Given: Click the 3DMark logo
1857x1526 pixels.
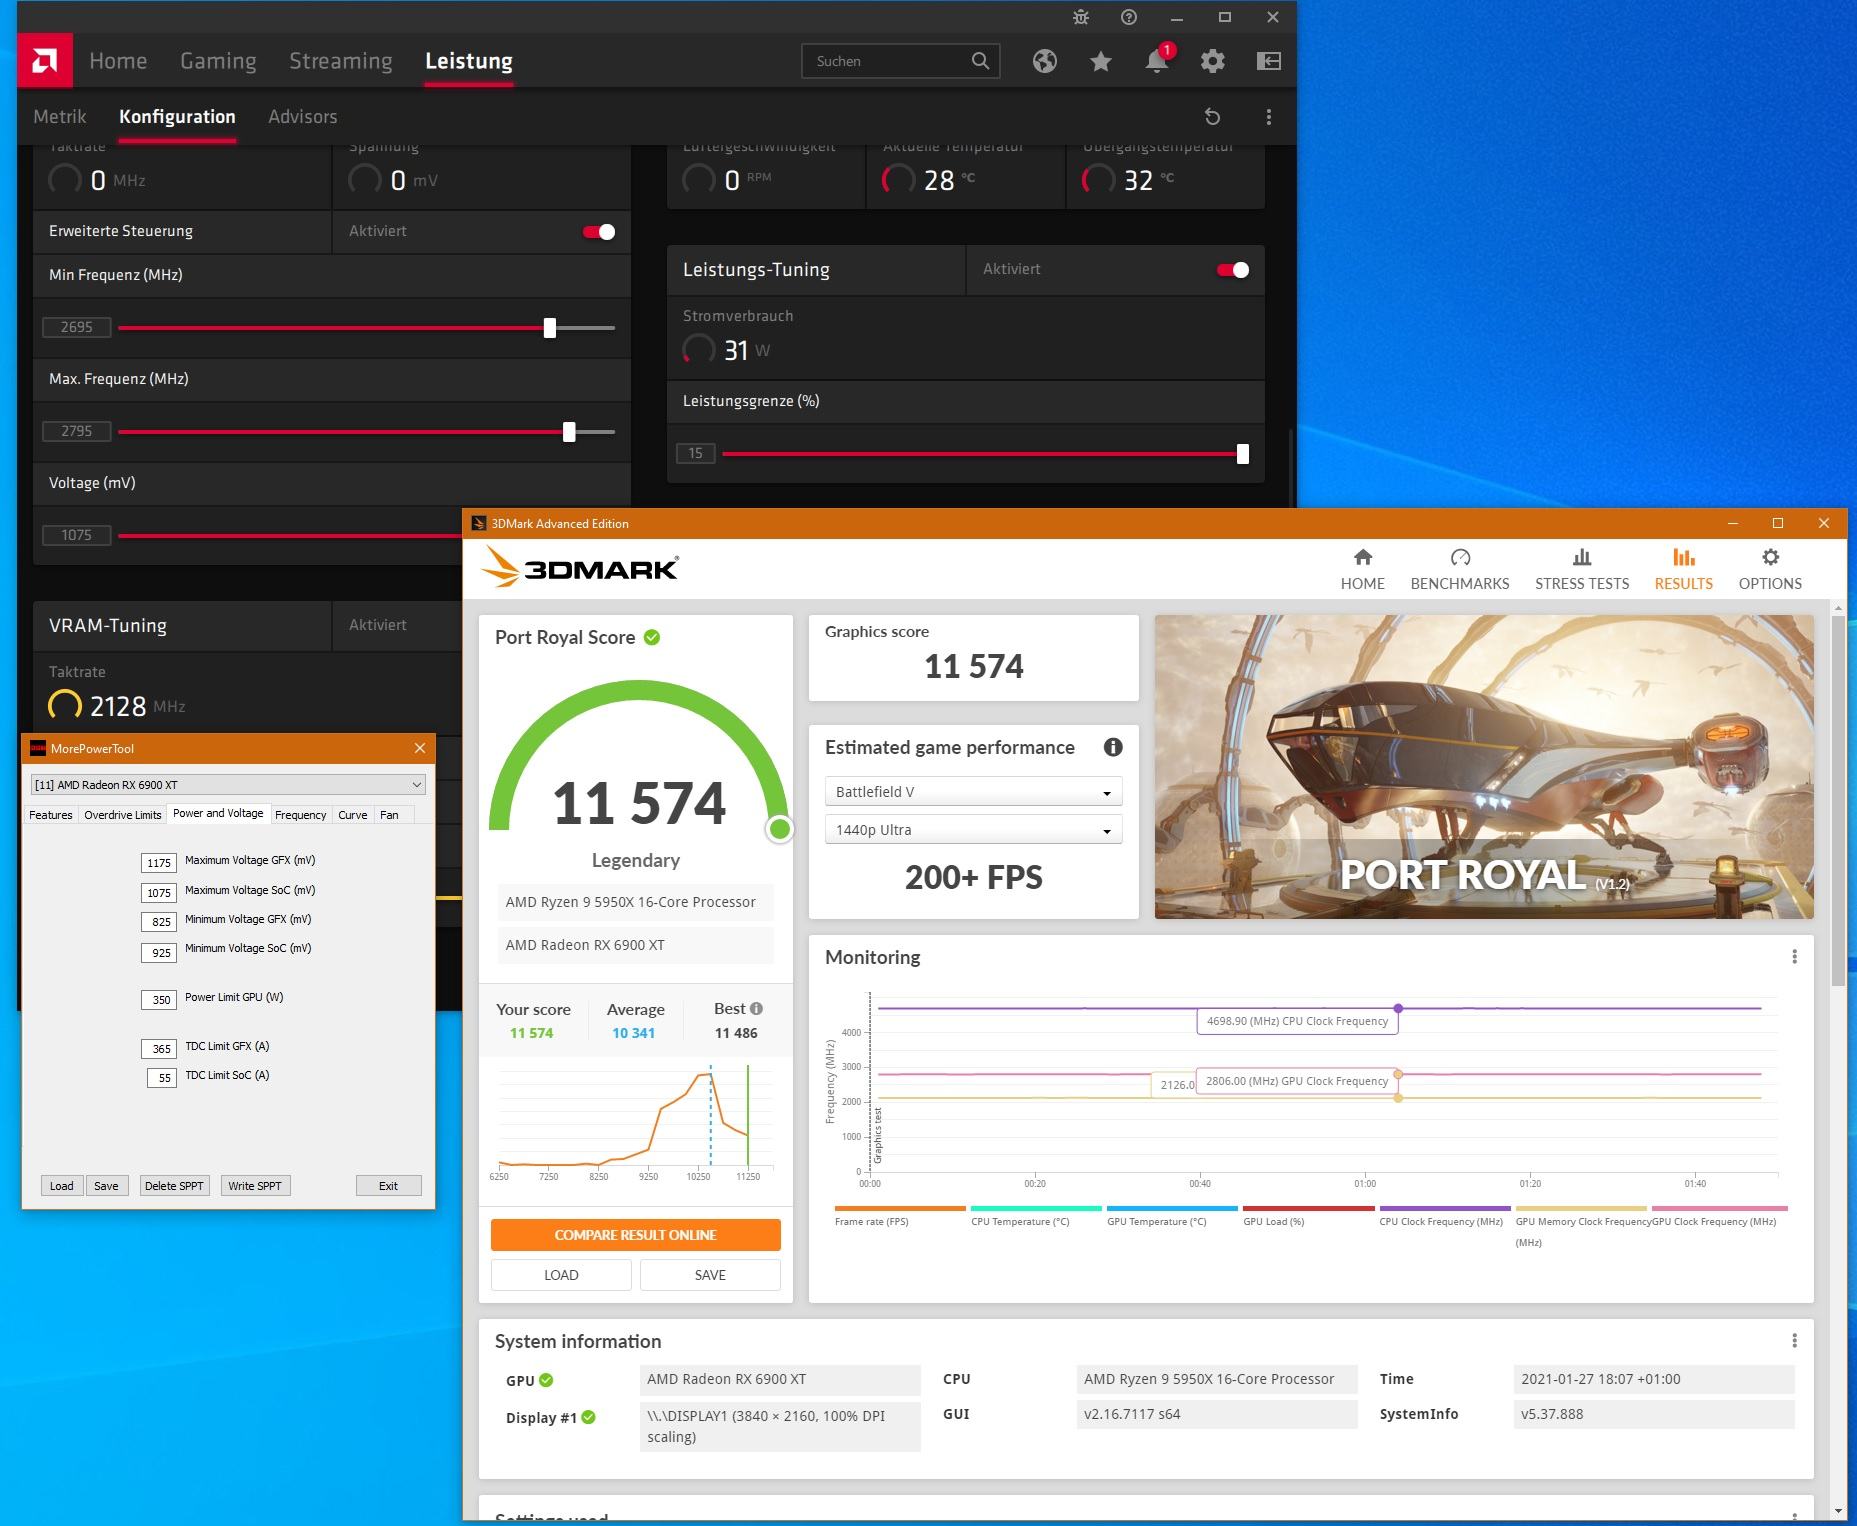Looking at the screenshot, I should [580, 568].
